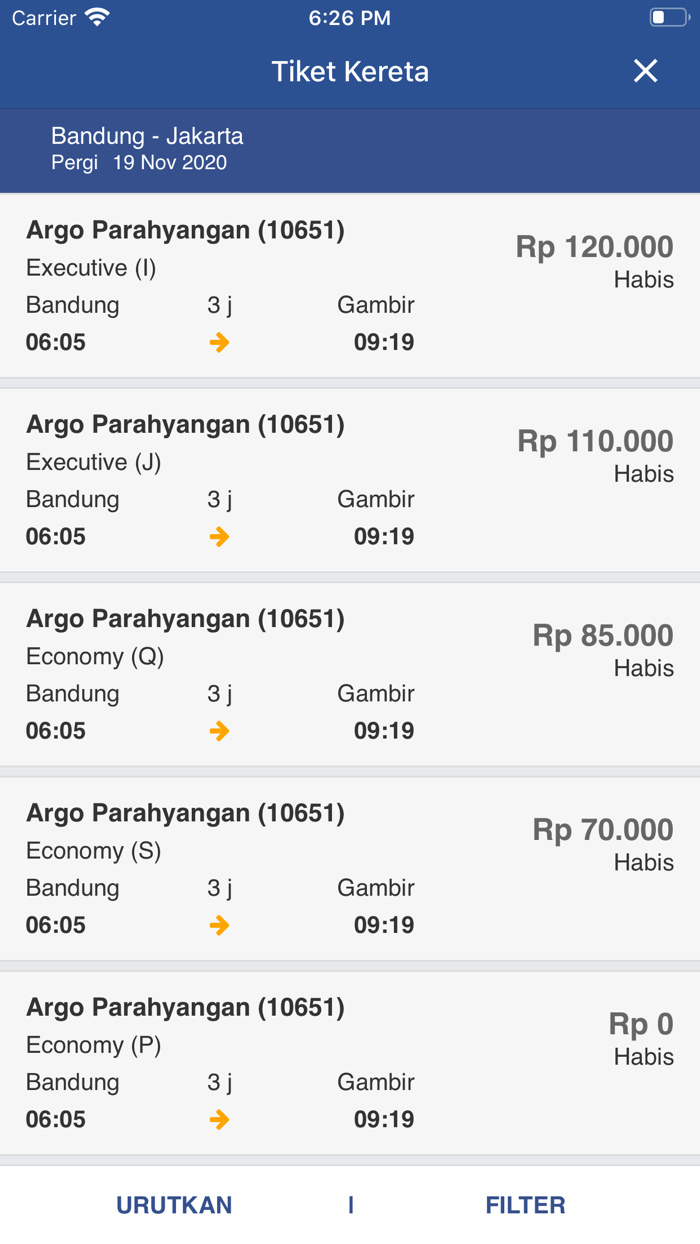Click orange arrow on Executive (I) ticket
The height and width of the screenshot is (1244, 700).
coord(218,342)
